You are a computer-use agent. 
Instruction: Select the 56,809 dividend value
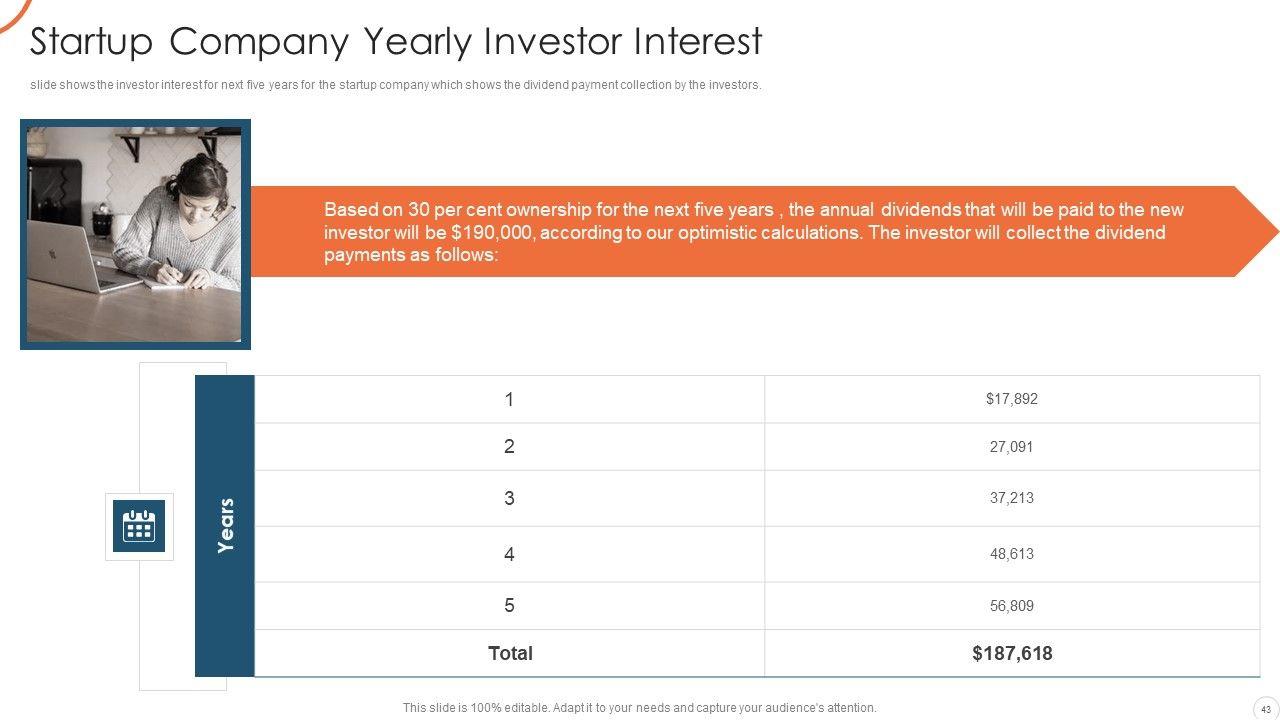[1011, 606]
